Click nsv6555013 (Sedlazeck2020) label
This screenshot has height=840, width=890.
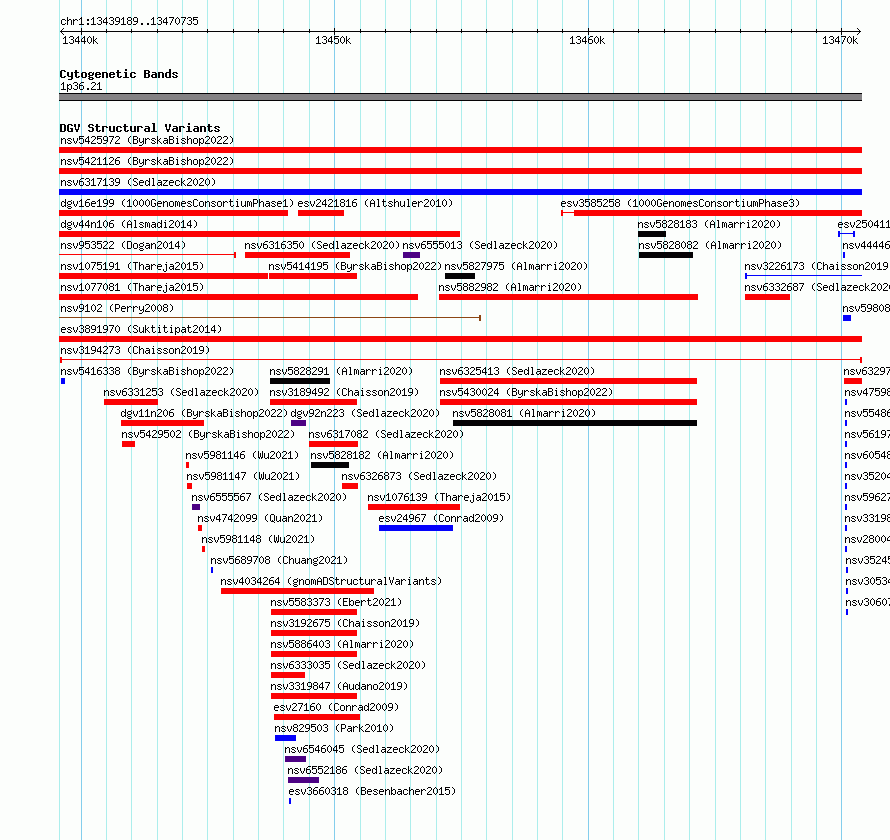coord(480,245)
